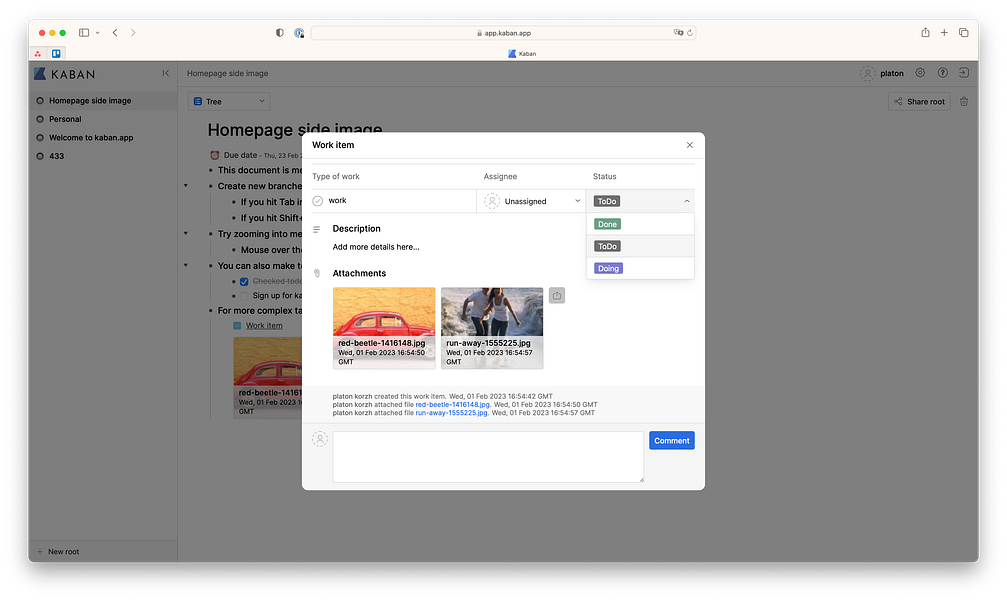1007x600 pixels.
Task: Open the pinned red tab icon
Action: 38,53
